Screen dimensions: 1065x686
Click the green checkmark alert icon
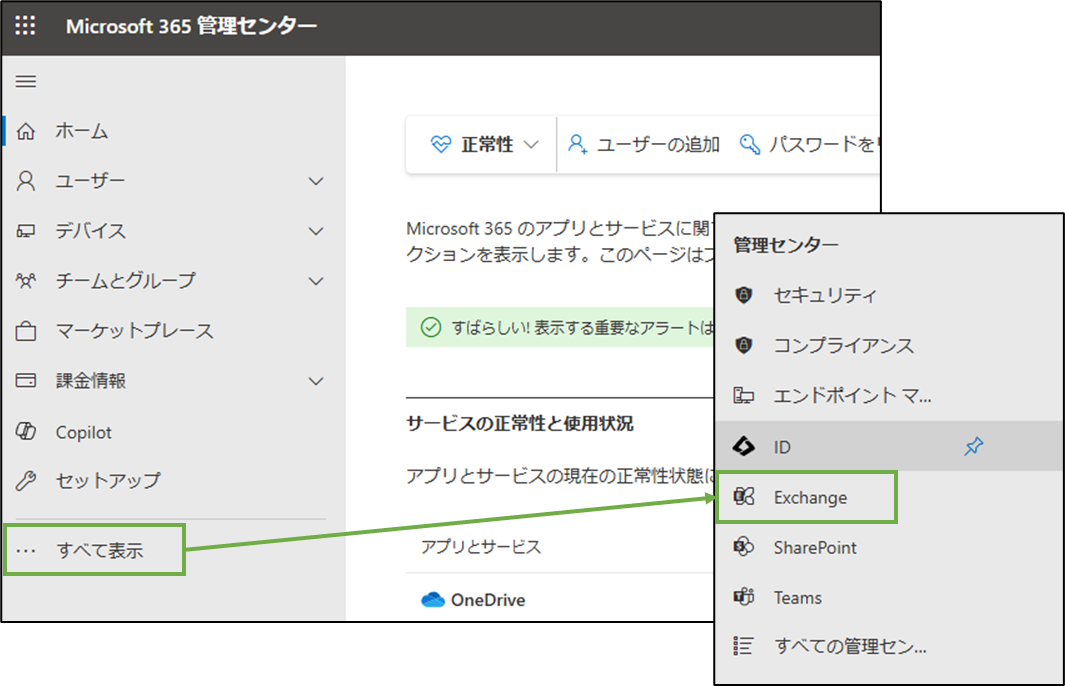[x=431, y=327]
